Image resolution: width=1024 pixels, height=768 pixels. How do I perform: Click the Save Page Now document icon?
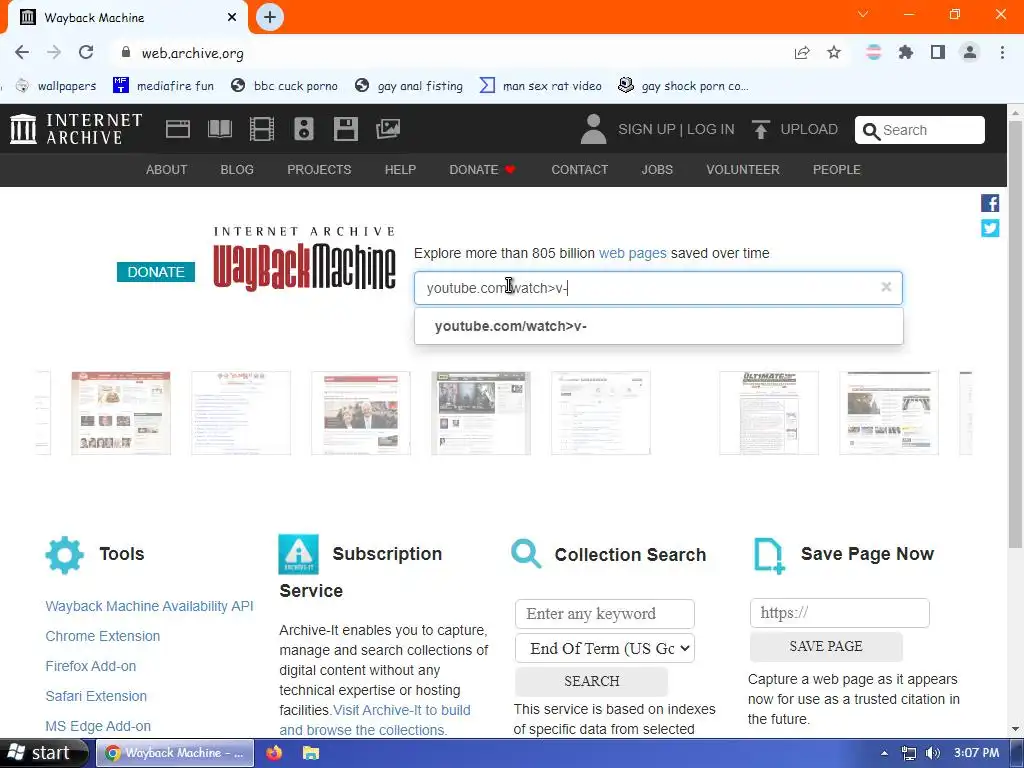[x=769, y=556]
